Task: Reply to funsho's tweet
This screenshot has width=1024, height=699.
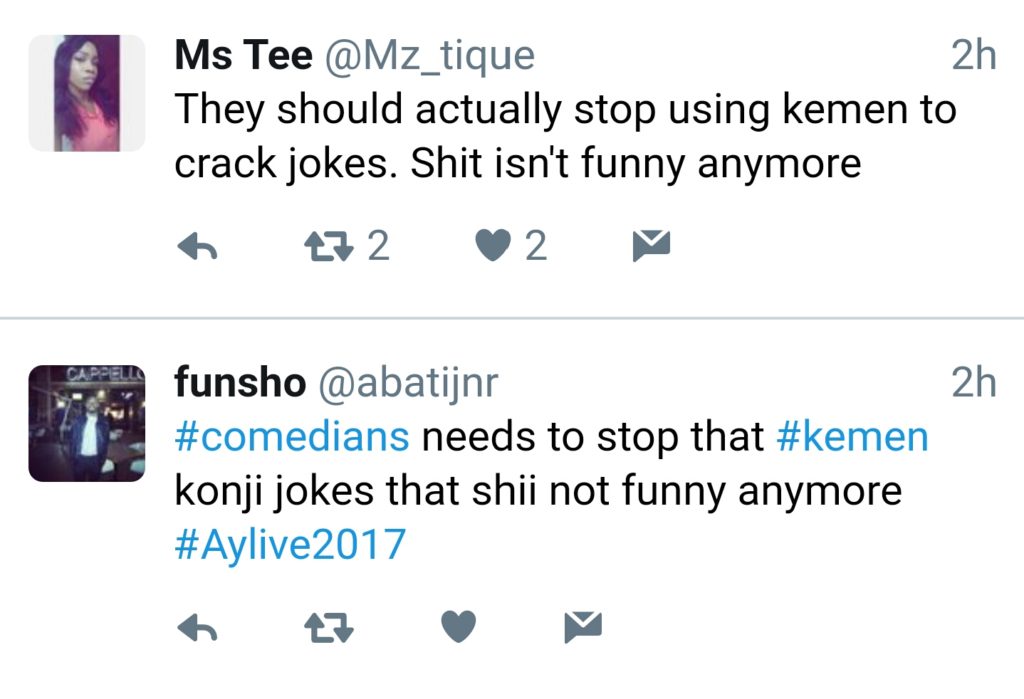Action: point(197,627)
